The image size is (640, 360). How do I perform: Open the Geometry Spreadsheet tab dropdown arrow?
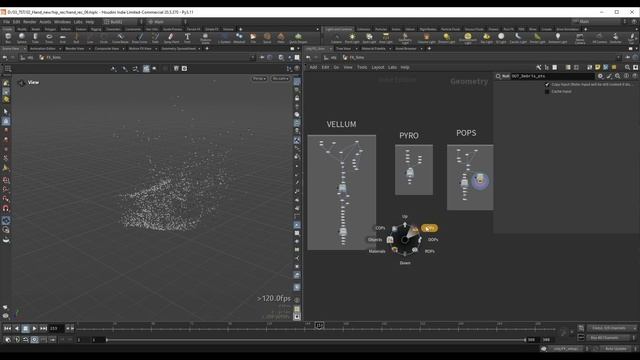coord(199,49)
